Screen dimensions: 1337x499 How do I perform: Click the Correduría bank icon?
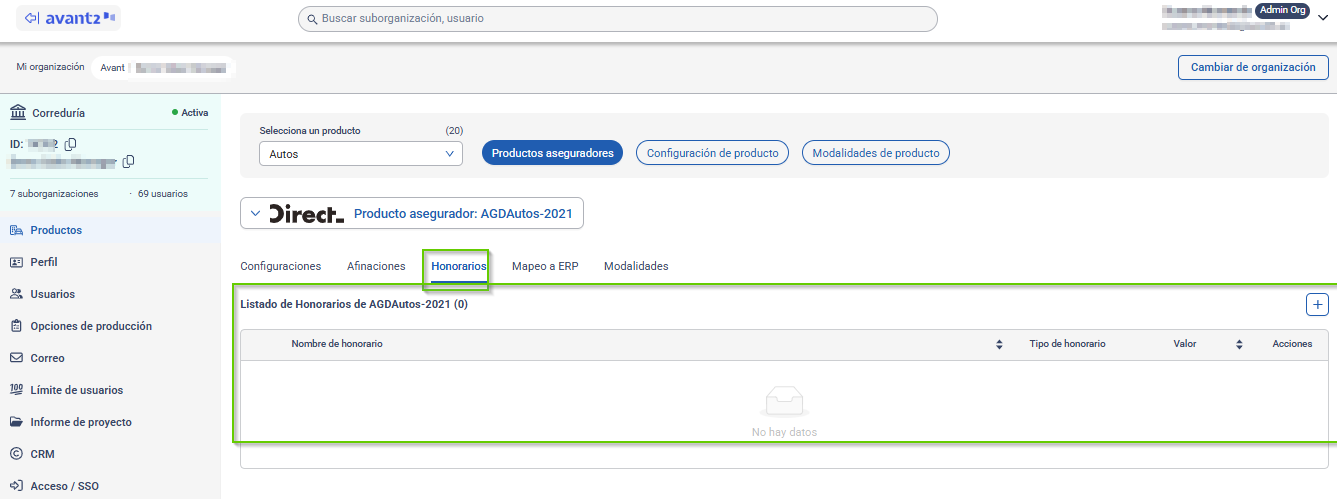(17, 113)
